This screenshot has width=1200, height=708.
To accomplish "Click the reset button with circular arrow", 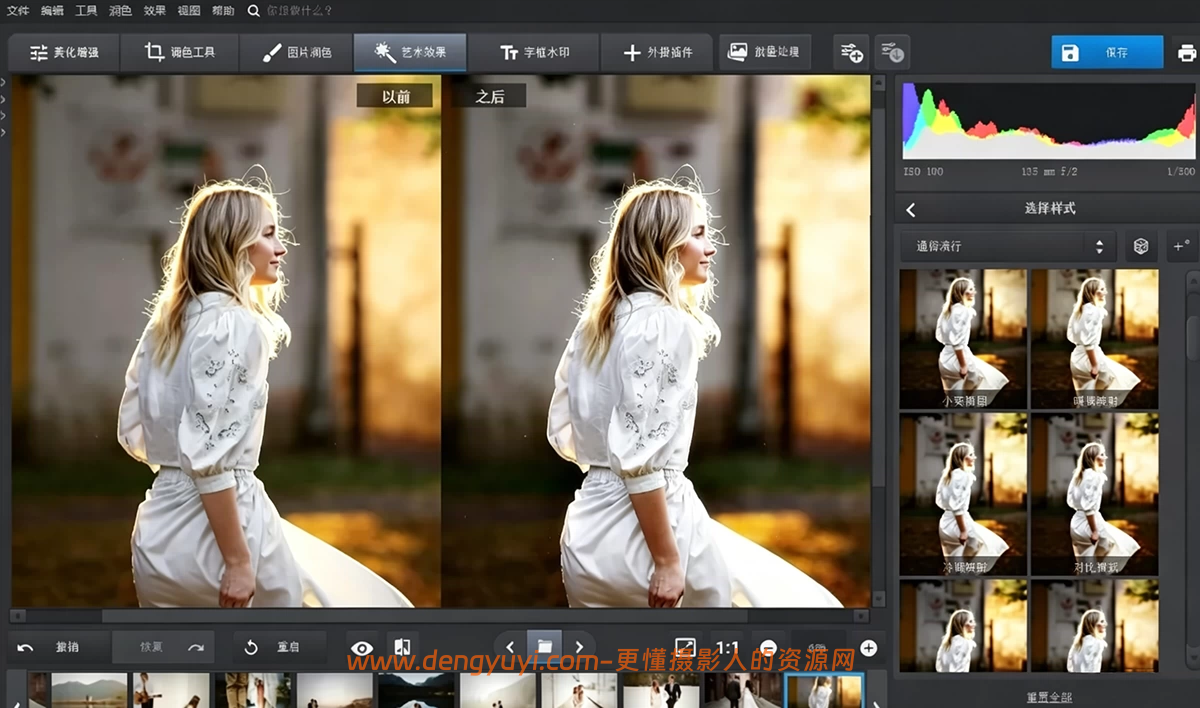I will point(280,648).
